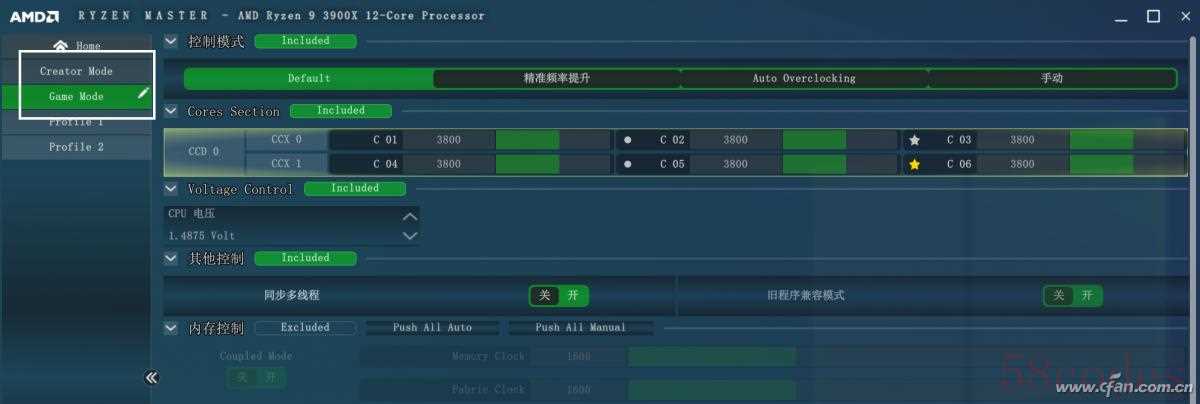
Task: Click the white star icon next to C 03
Action: 914,140
